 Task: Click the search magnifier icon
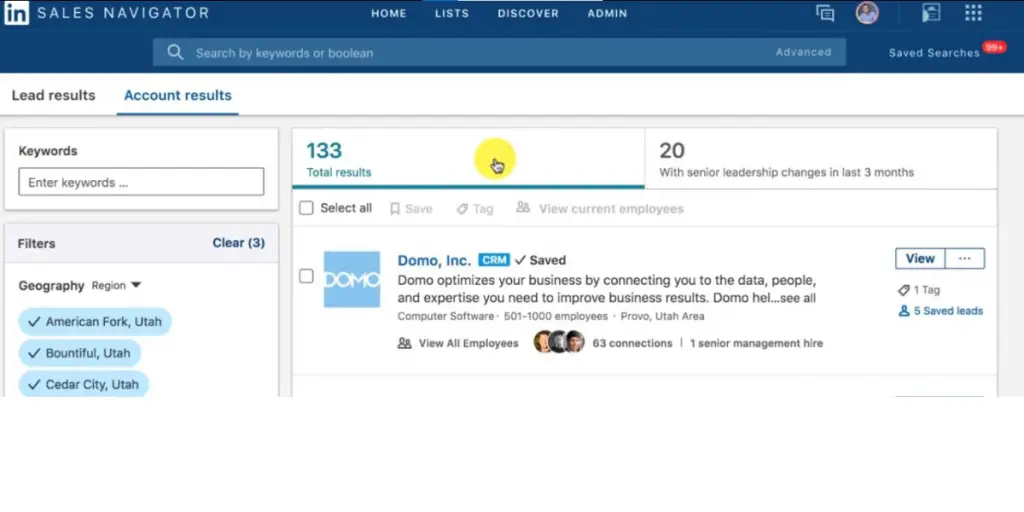pyautogui.click(x=176, y=52)
